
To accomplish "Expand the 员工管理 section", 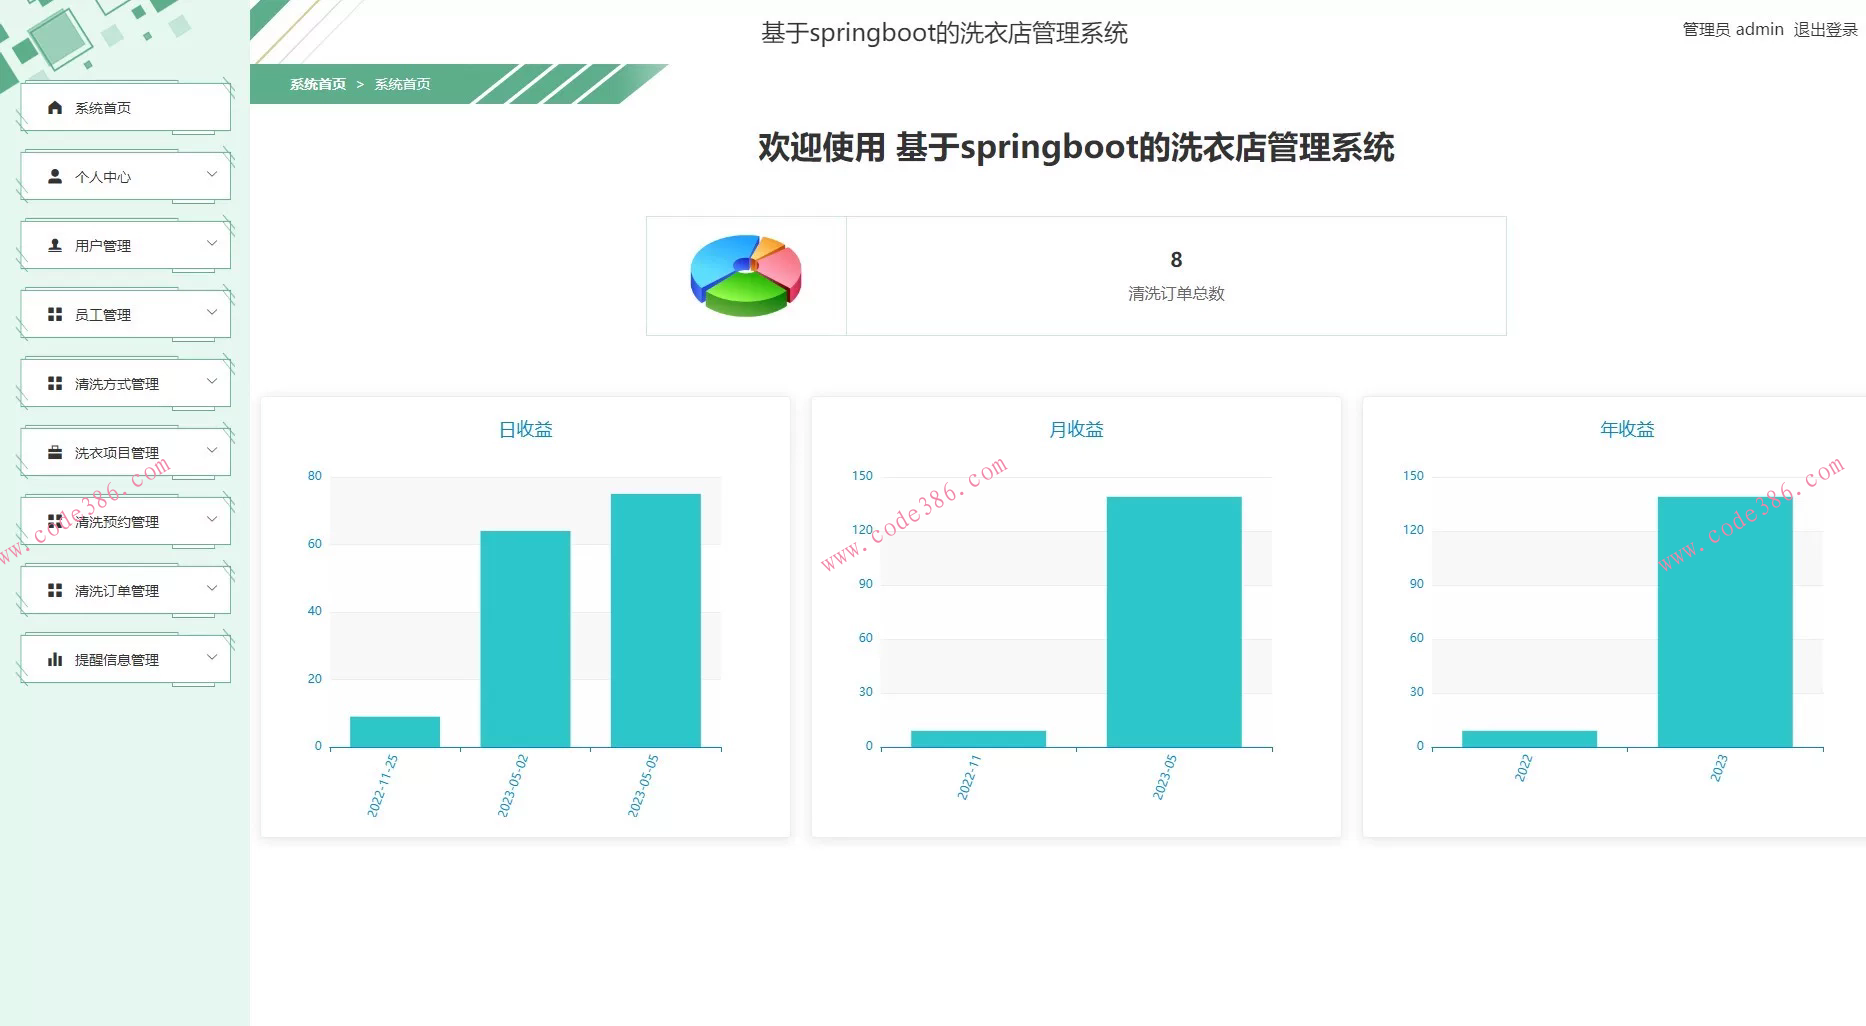I will tap(211, 312).
